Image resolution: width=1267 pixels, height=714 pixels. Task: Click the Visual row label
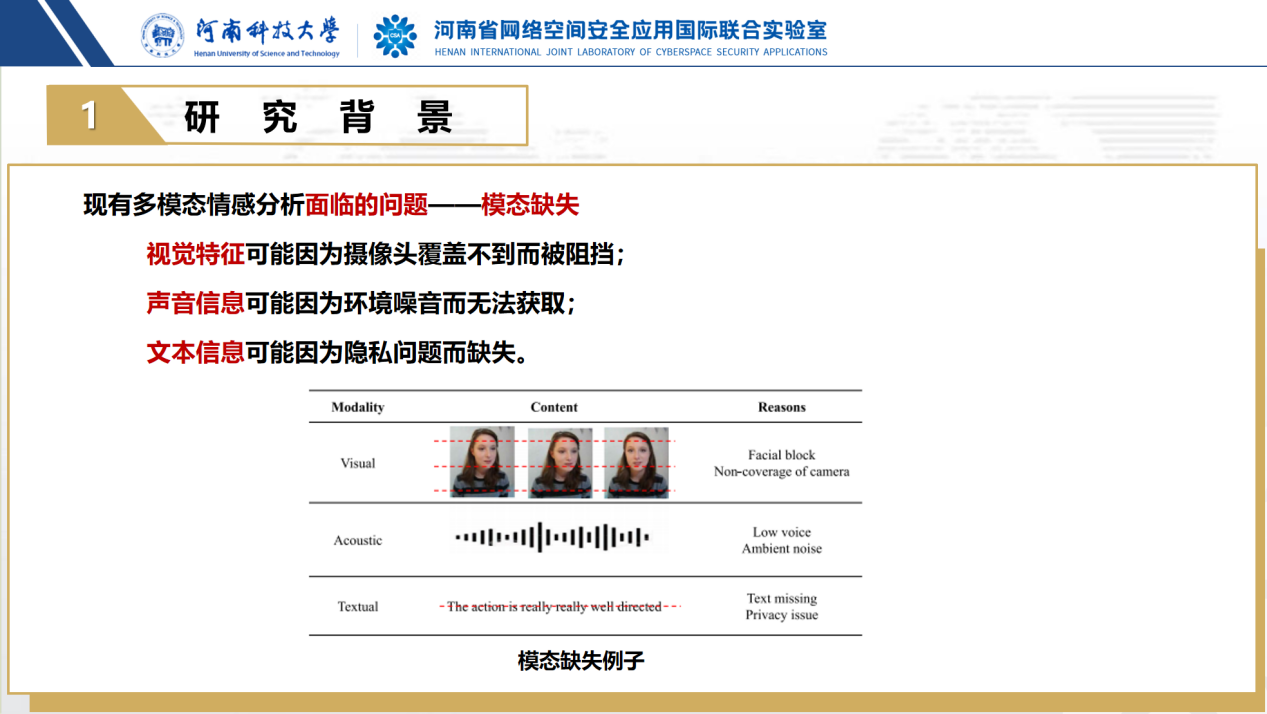[358, 463]
